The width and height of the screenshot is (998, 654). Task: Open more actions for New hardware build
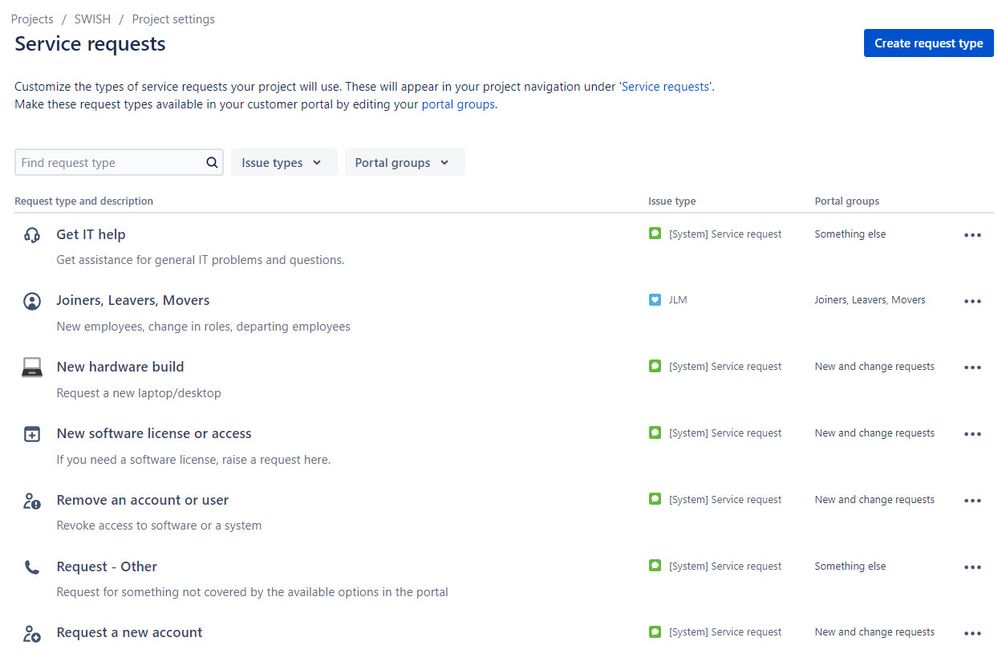(x=972, y=368)
